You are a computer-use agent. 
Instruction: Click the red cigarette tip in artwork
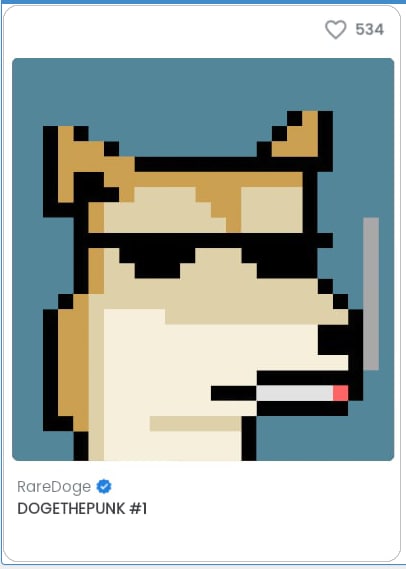(340, 393)
